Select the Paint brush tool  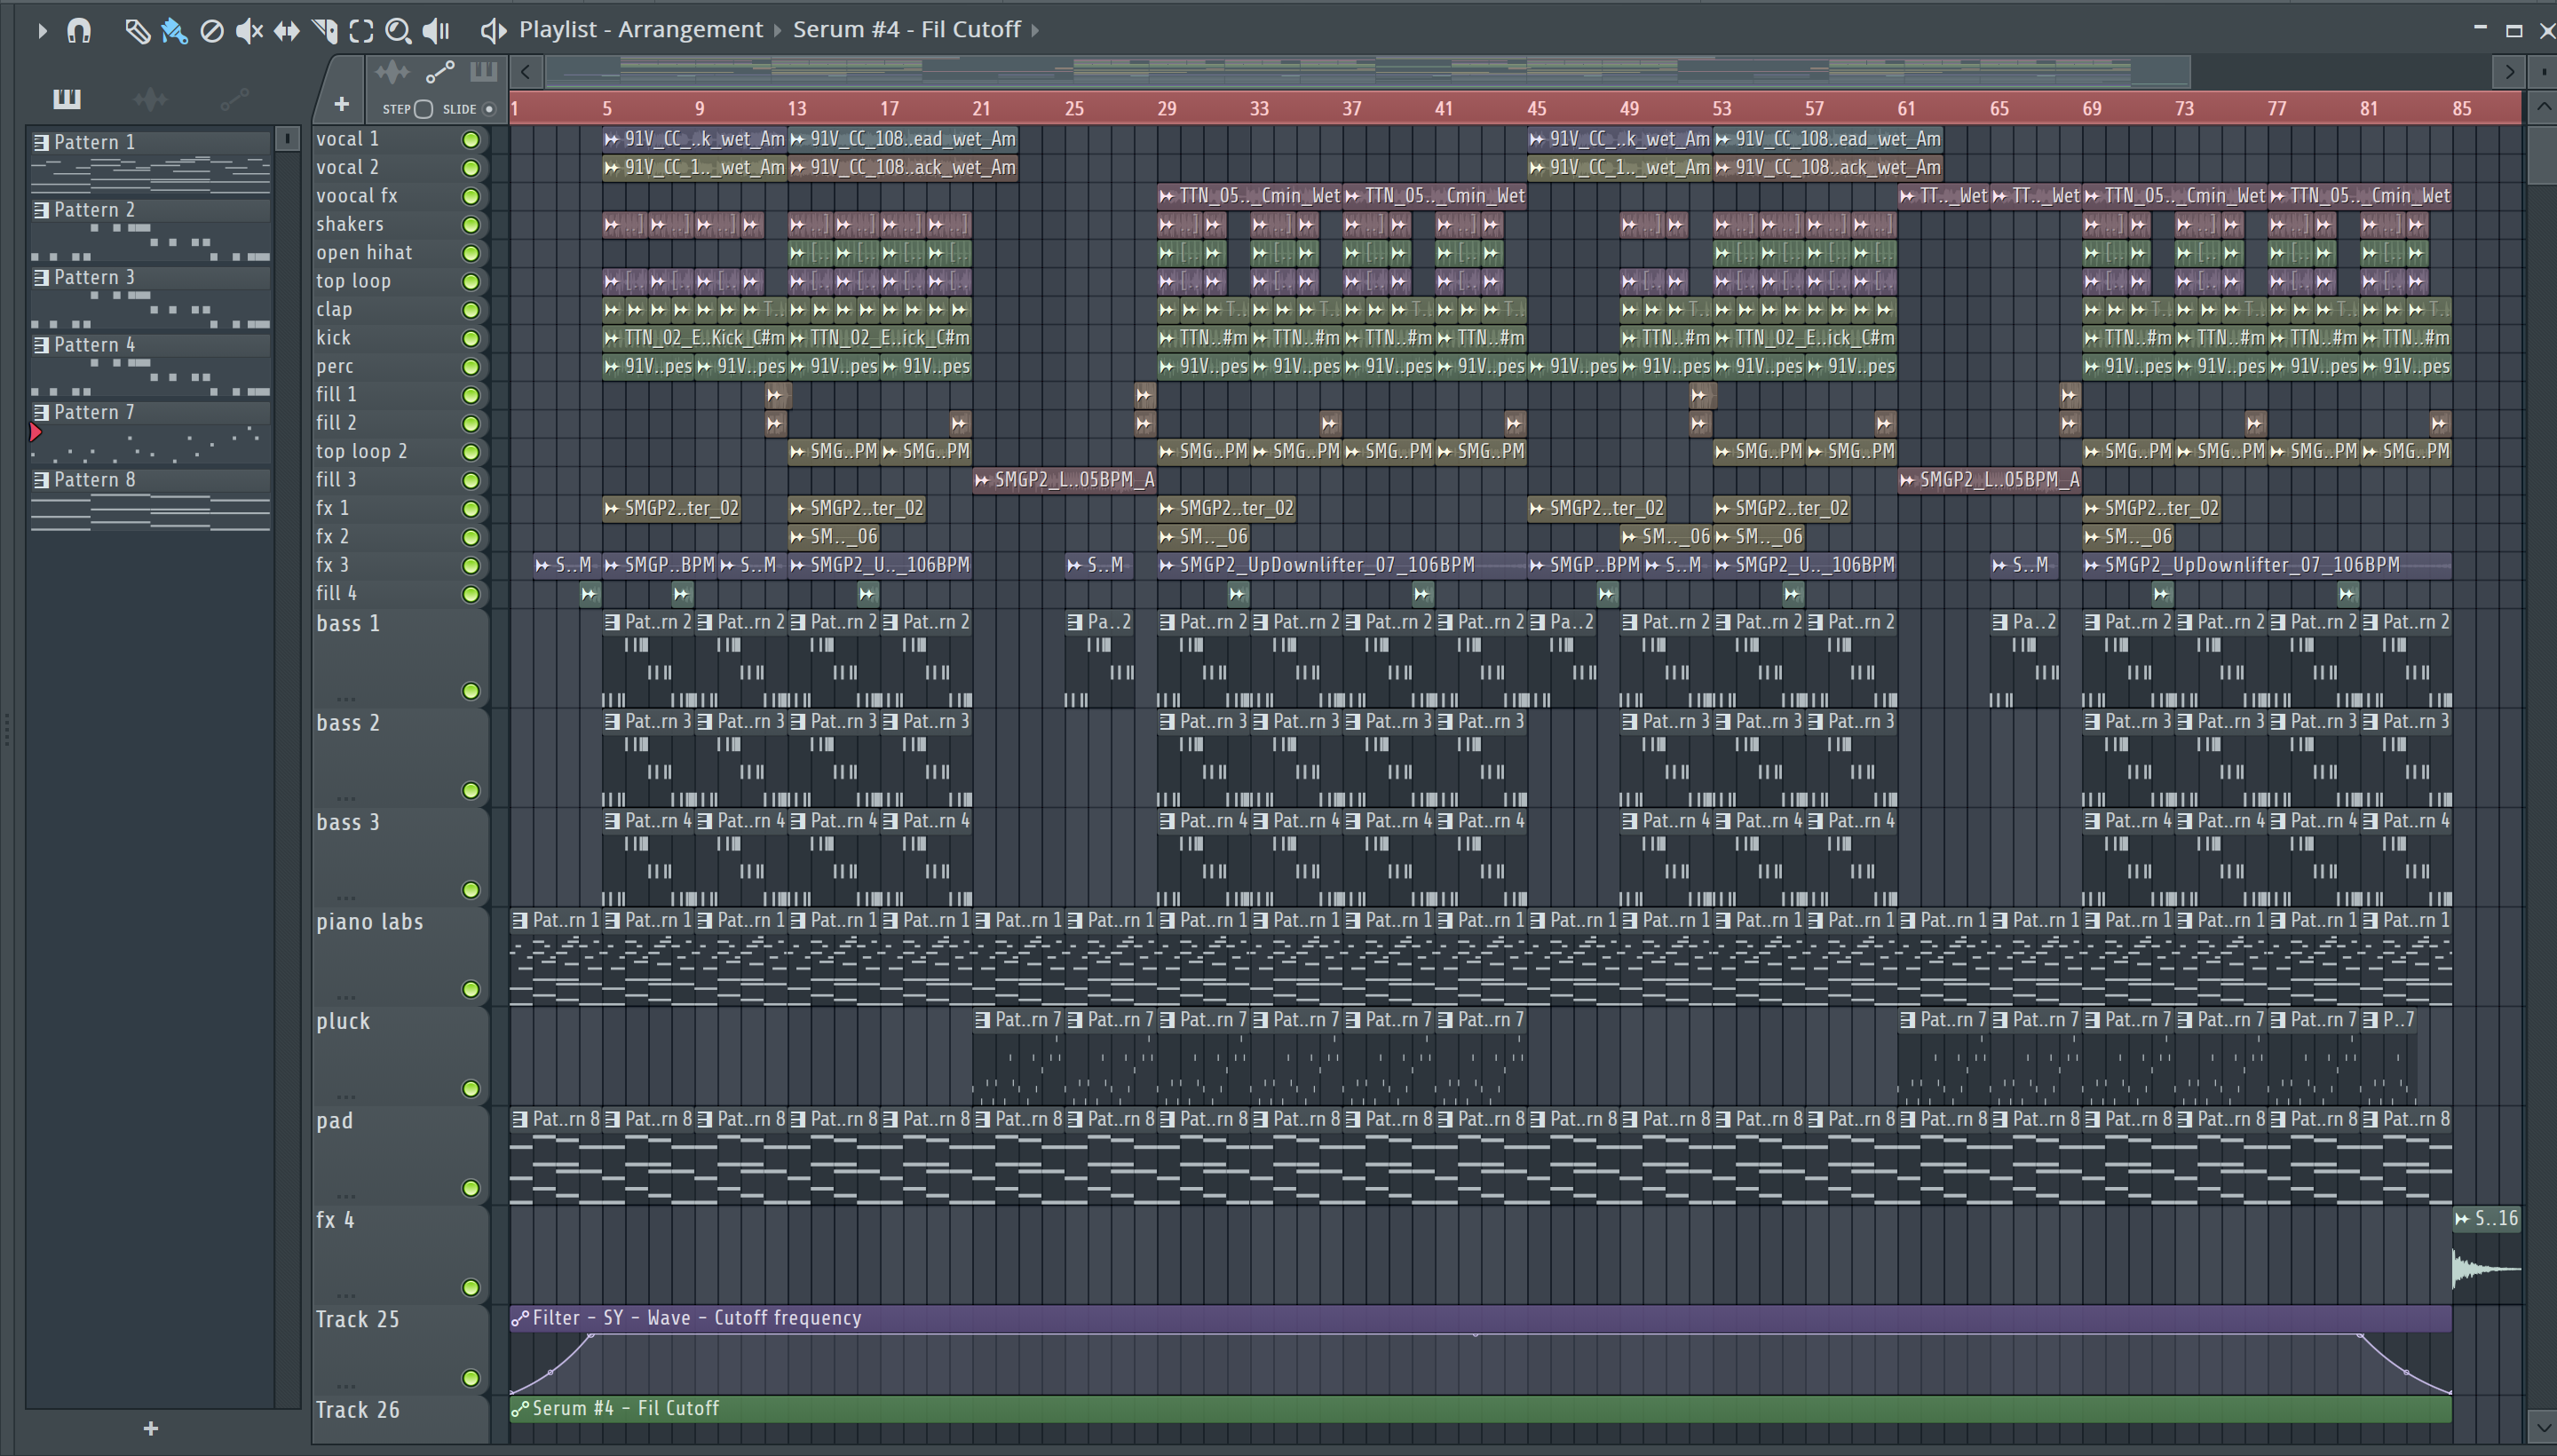[174, 30]
